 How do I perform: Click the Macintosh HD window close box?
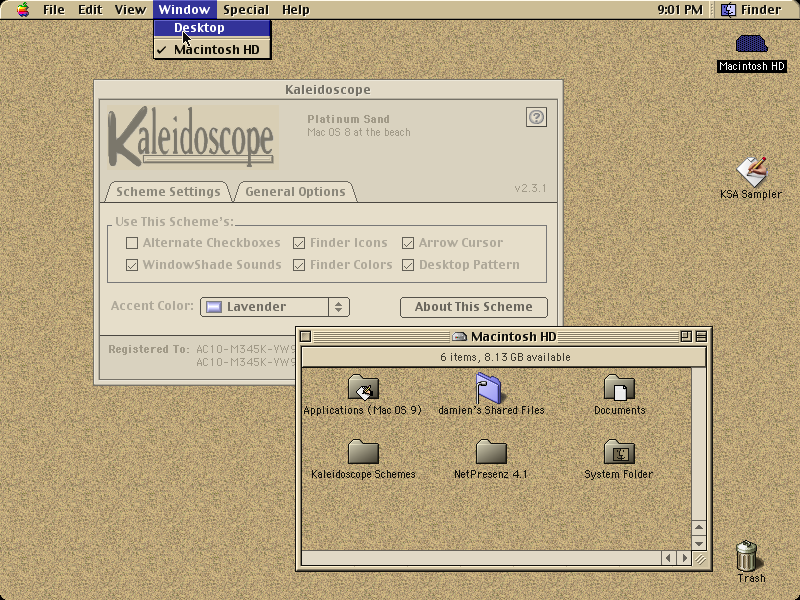(x=306, y=337)
